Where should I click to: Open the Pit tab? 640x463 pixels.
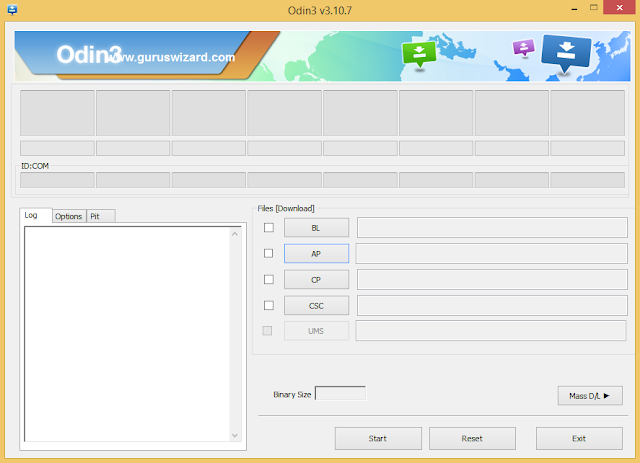[100, 216]
